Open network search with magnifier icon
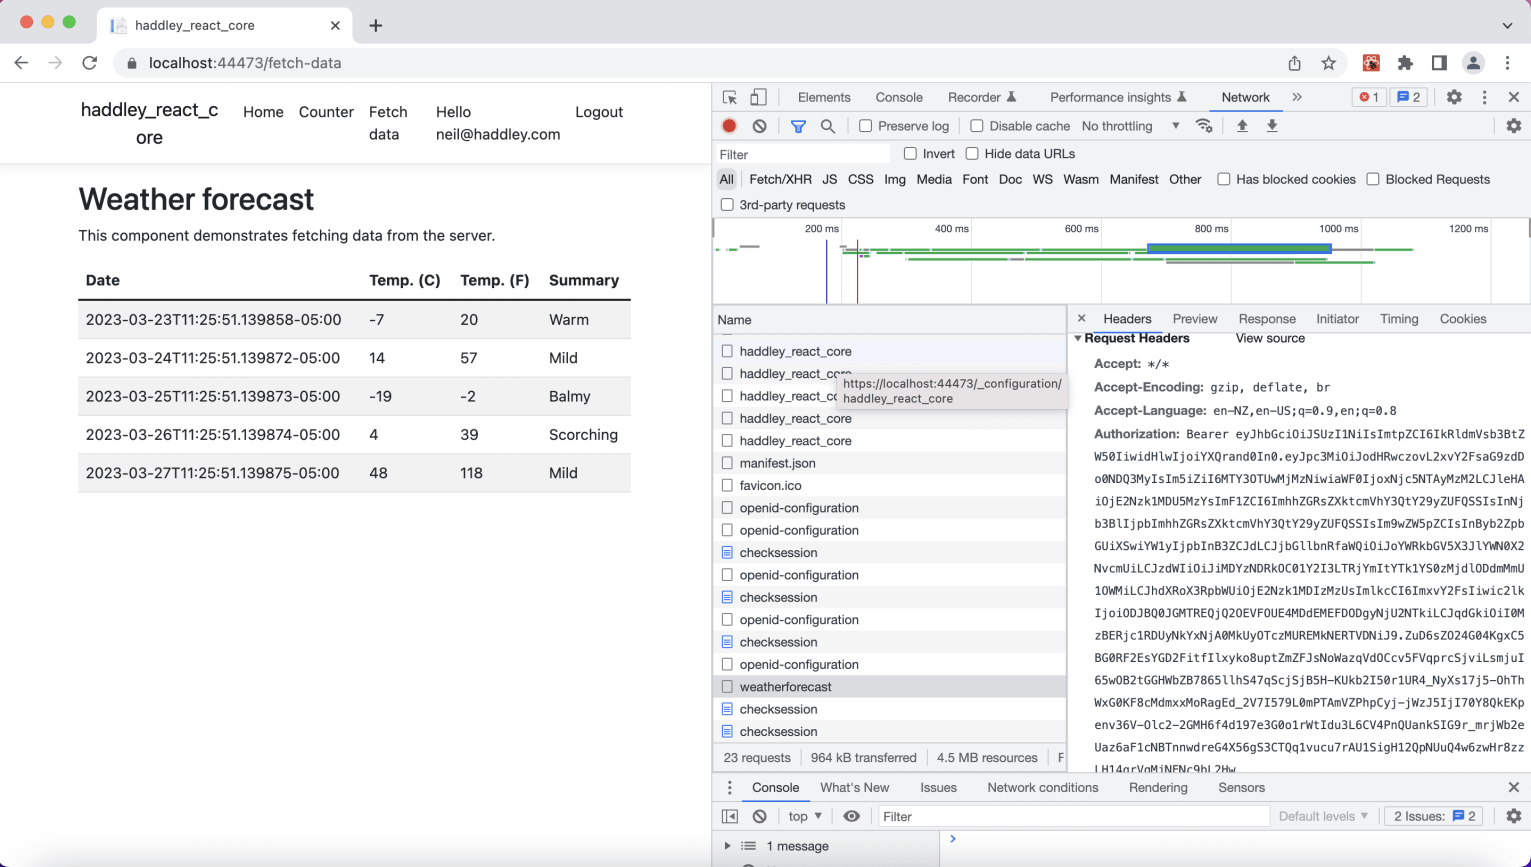The height and width of the screenshot is (867, 1531). [828, 126]
